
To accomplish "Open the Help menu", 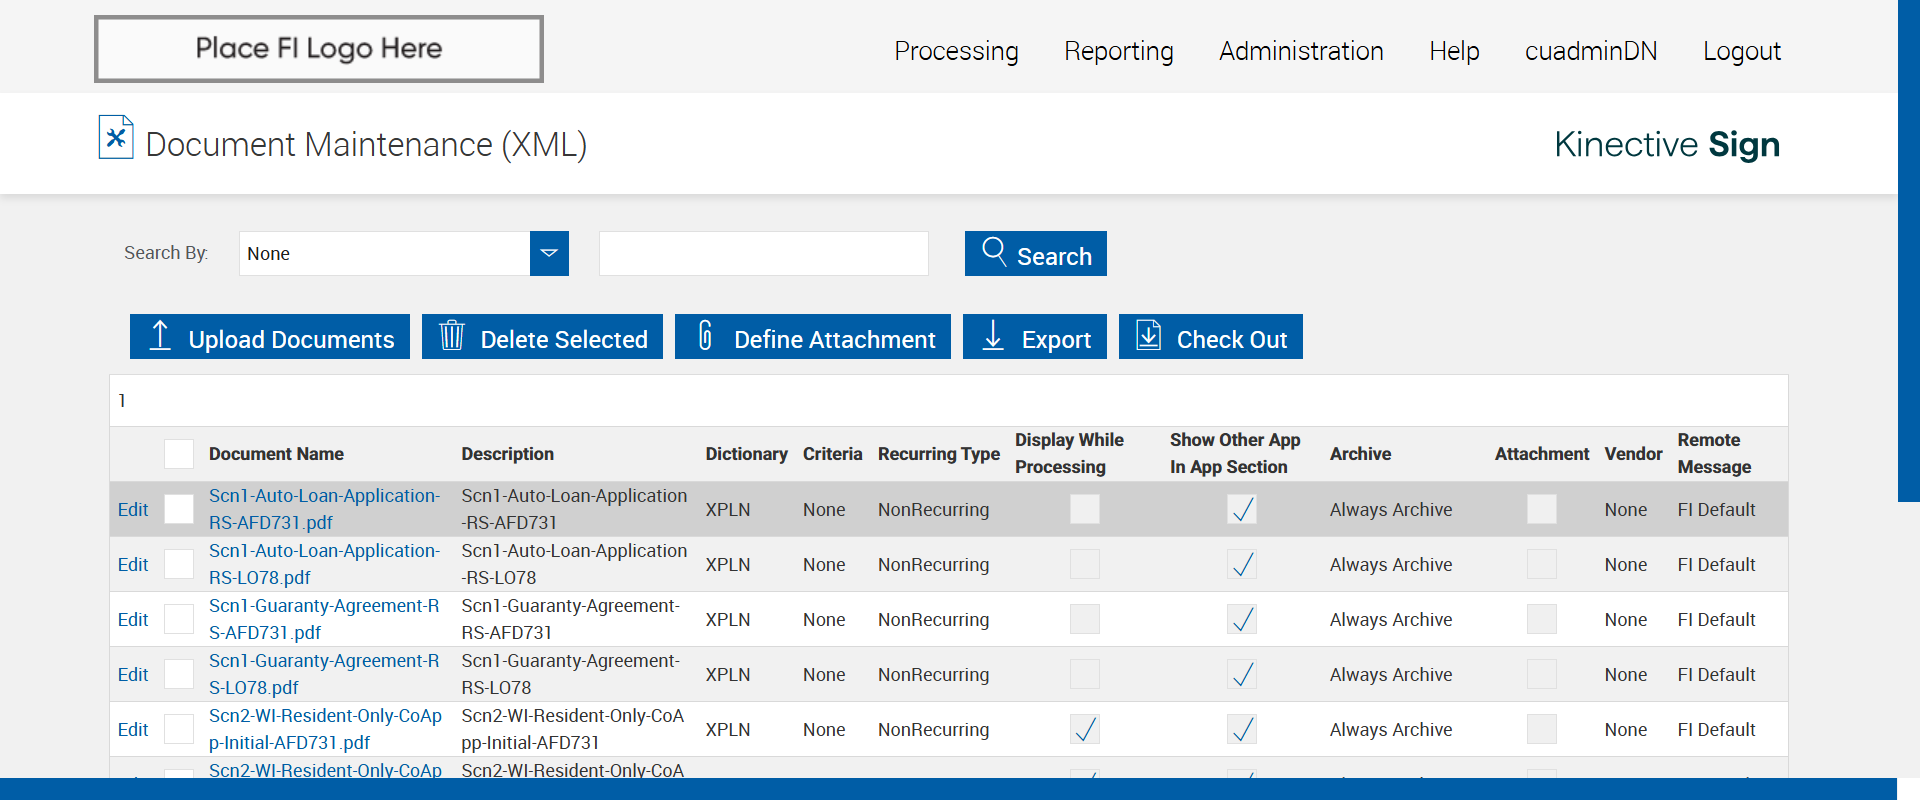I will [x=1453, y=51].
